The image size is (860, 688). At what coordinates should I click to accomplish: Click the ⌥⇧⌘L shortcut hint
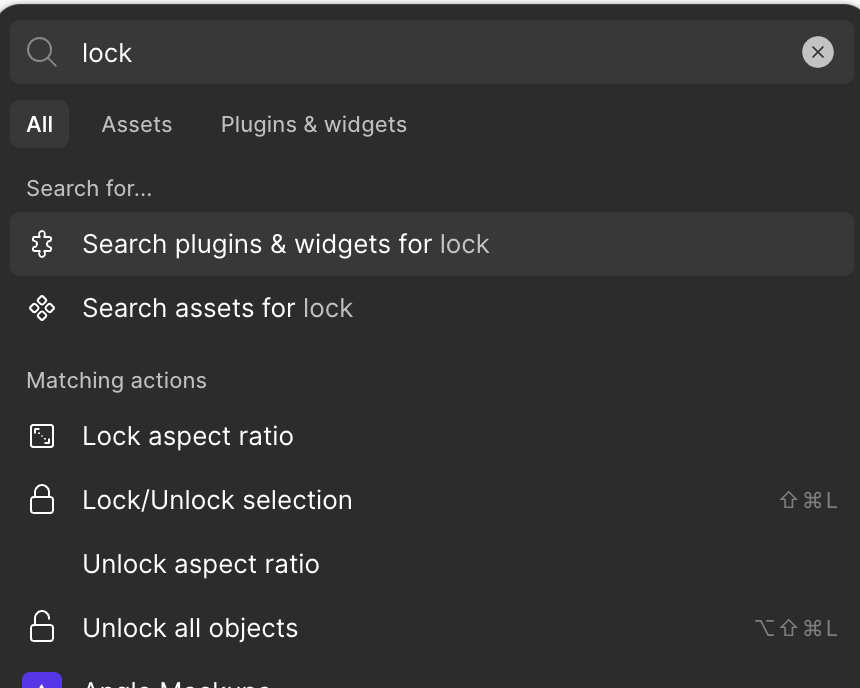(x=796, y=628)
